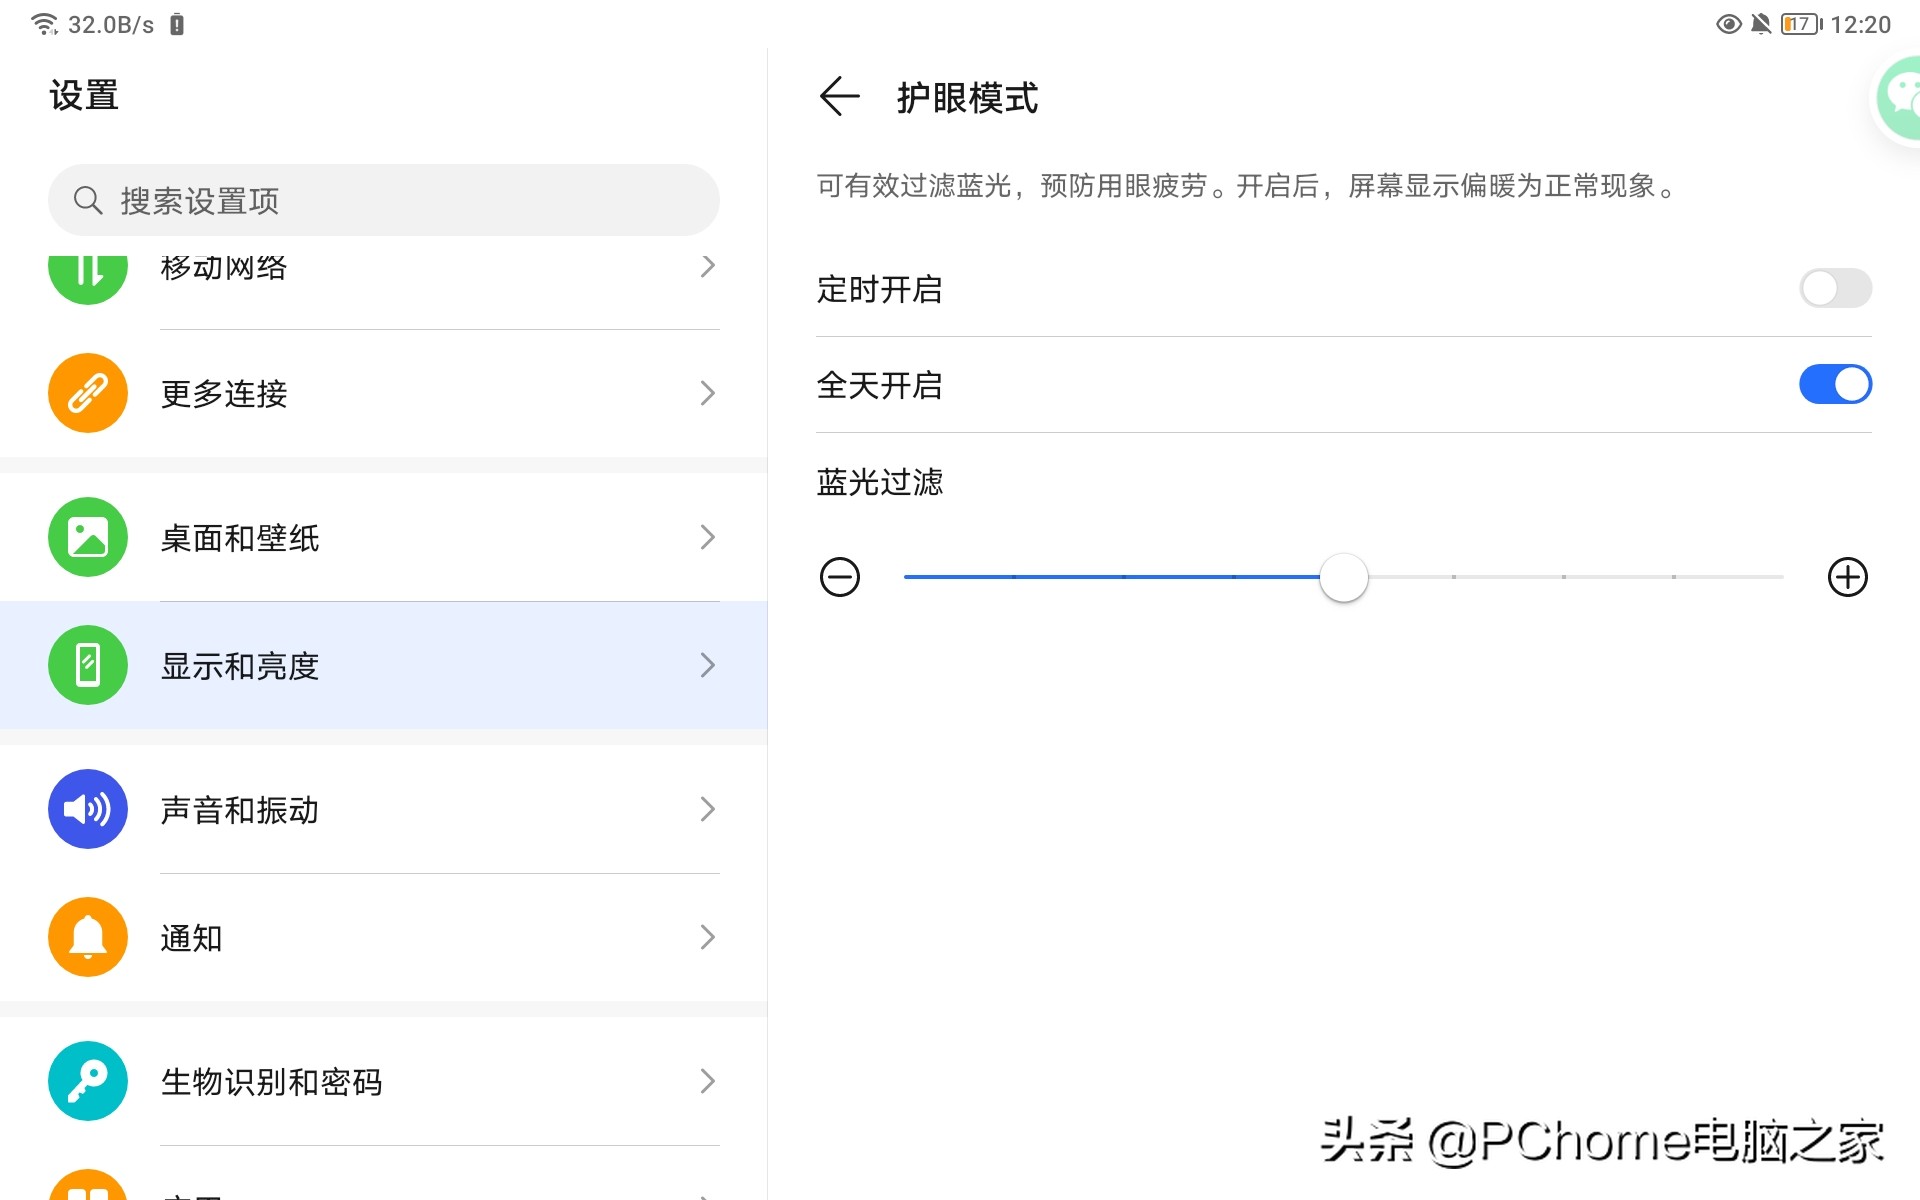
Task: Expand 移动网络 using its chevron
Action: pos(708,266)
